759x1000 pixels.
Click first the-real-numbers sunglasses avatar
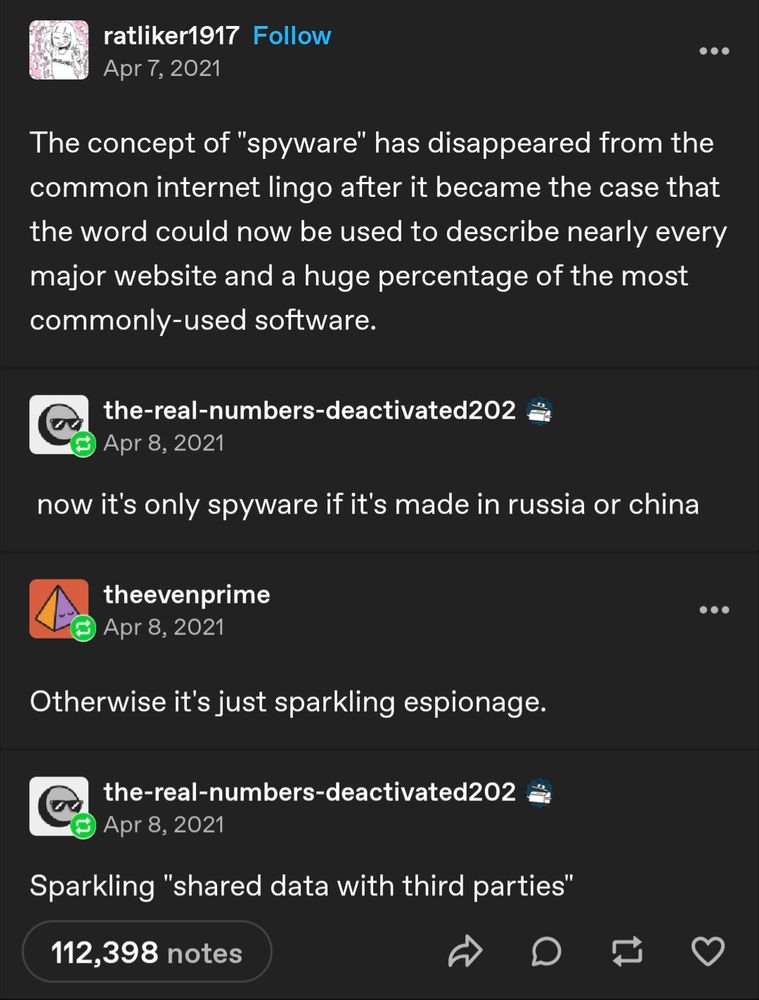[x=59, y=424]
